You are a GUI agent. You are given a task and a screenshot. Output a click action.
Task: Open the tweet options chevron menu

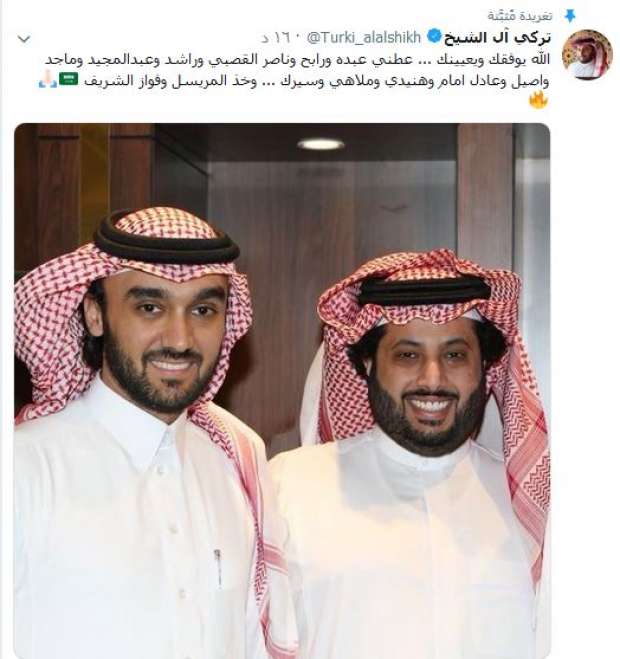point(24,40)
